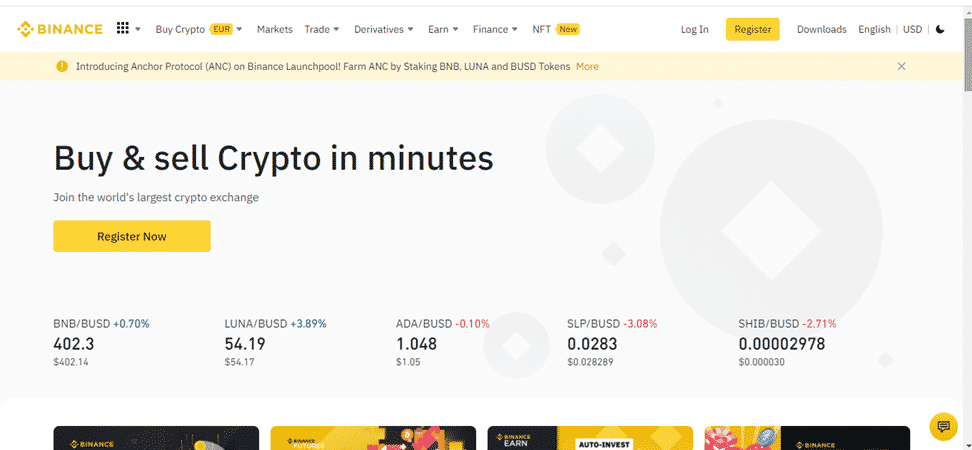Open the chat support icon
The image size is (972, 450).
pyautogui.click(x=943, y=426)
